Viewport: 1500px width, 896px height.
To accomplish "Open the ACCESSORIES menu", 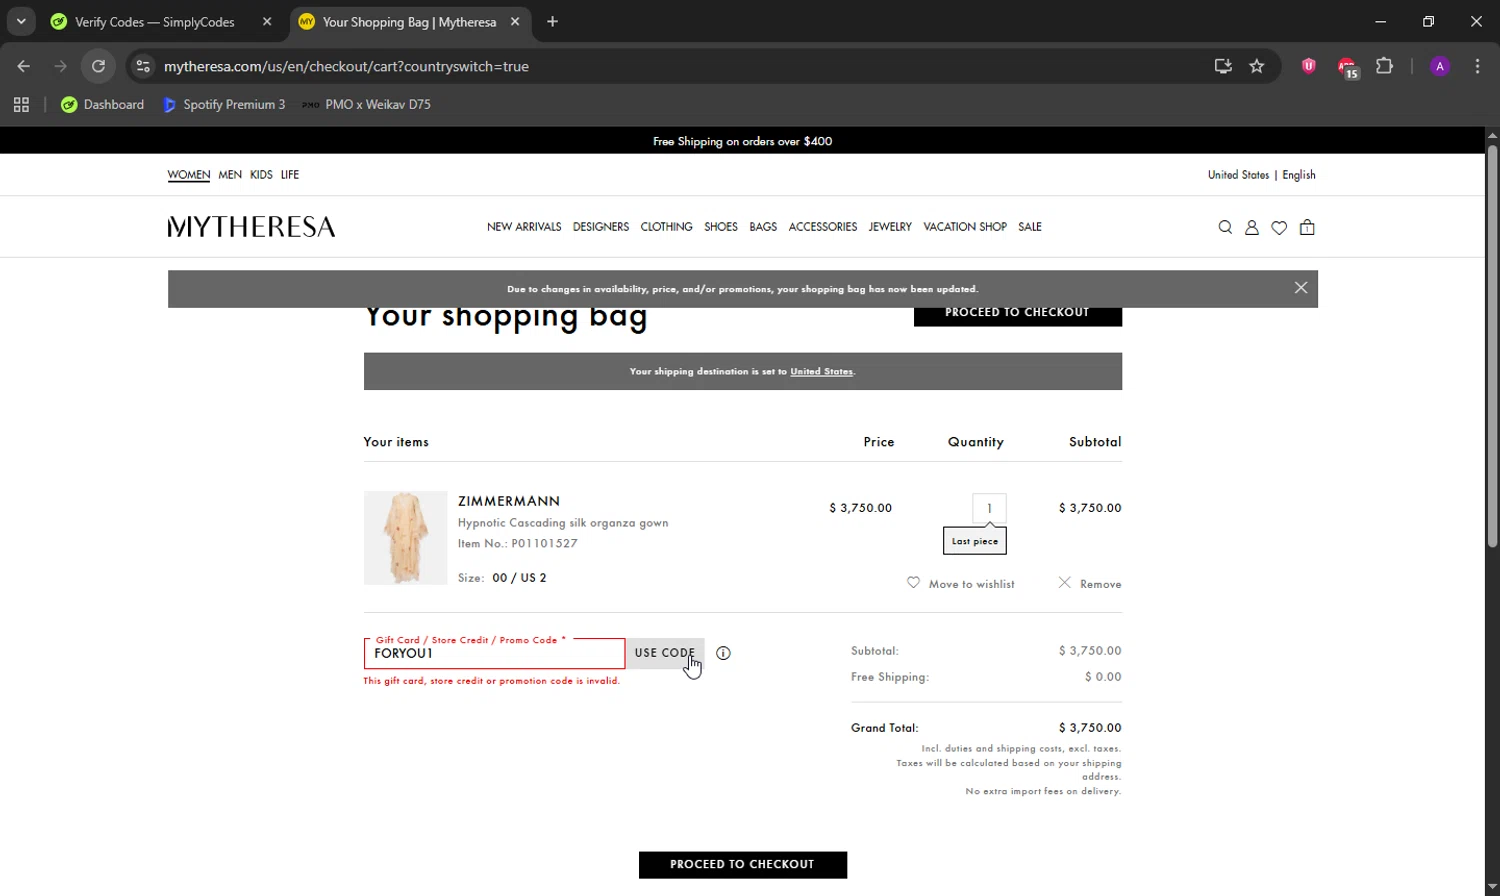I will coord(823,227).
